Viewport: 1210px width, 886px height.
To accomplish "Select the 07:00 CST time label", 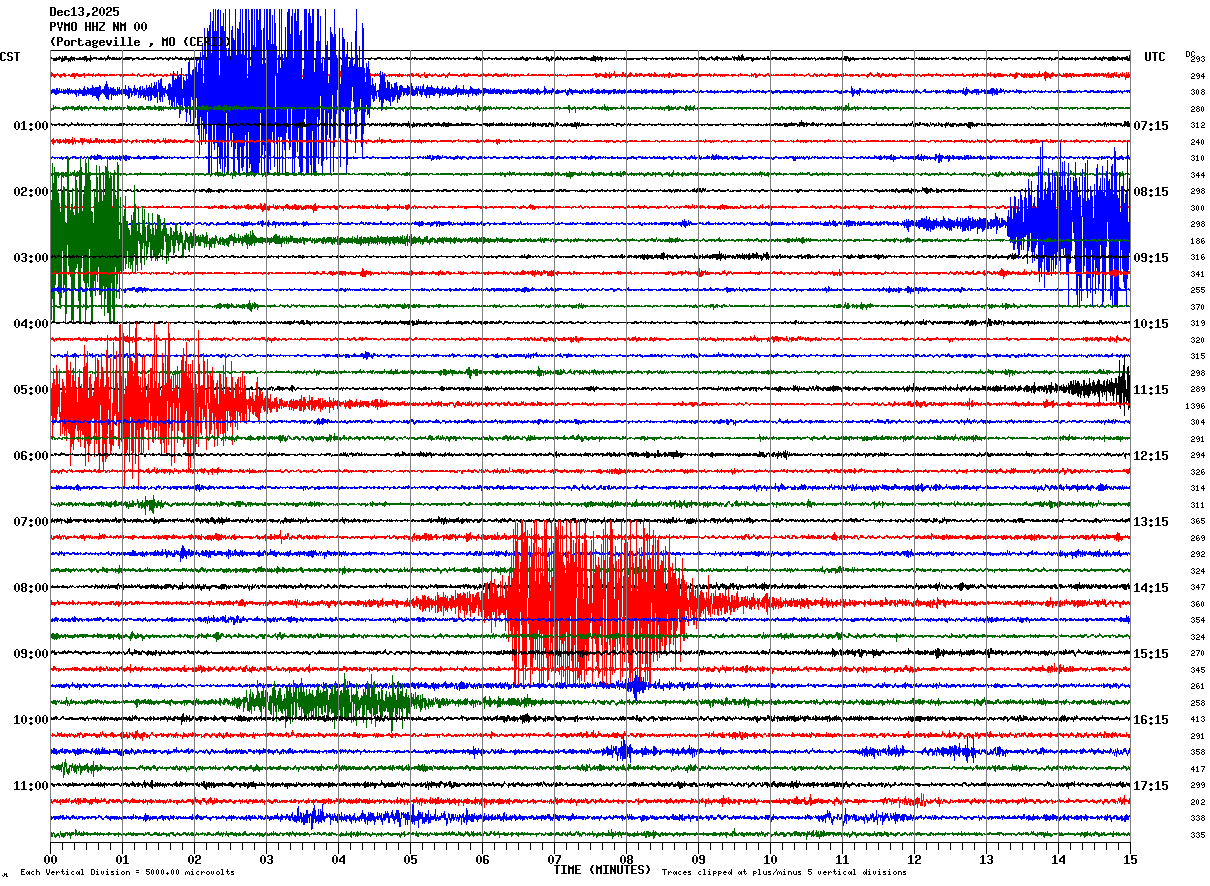I will point(31,522).
